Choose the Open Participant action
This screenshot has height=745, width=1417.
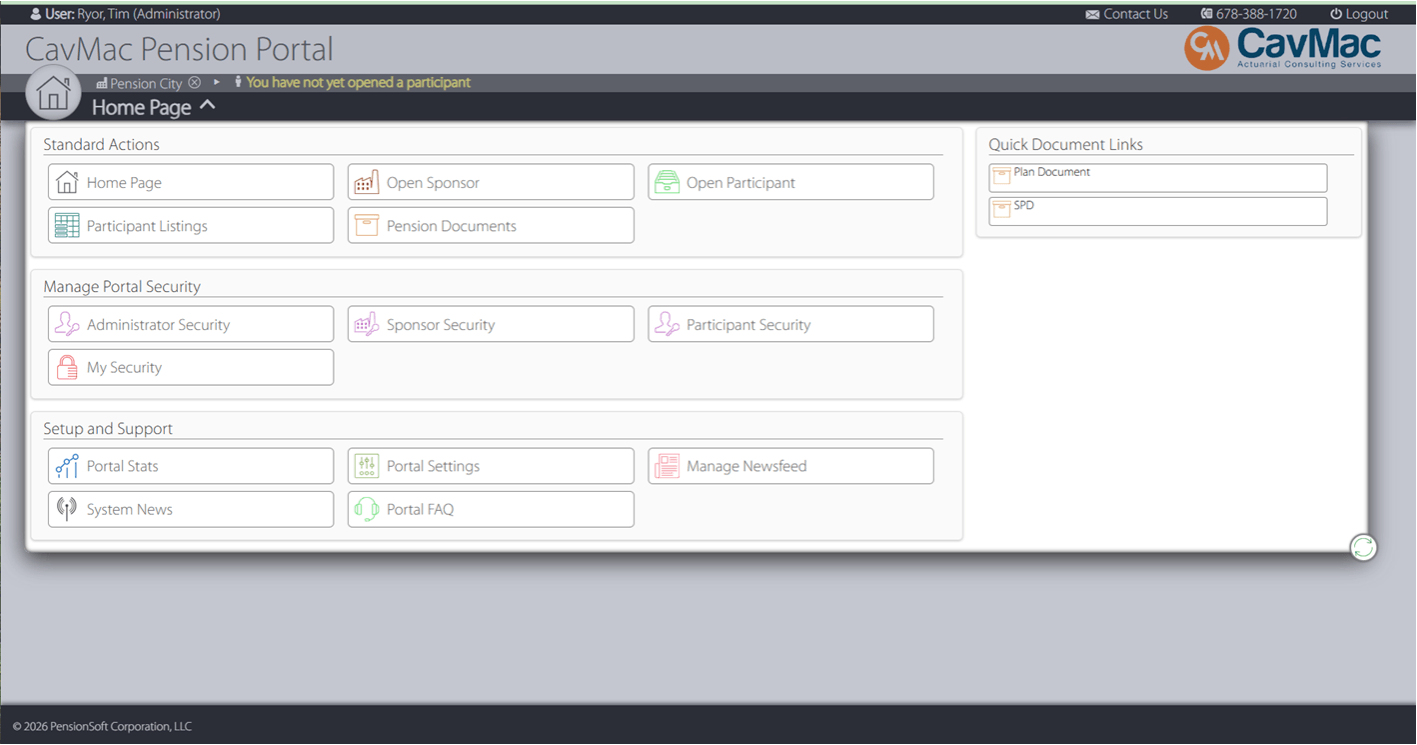[x=791, y=182]
